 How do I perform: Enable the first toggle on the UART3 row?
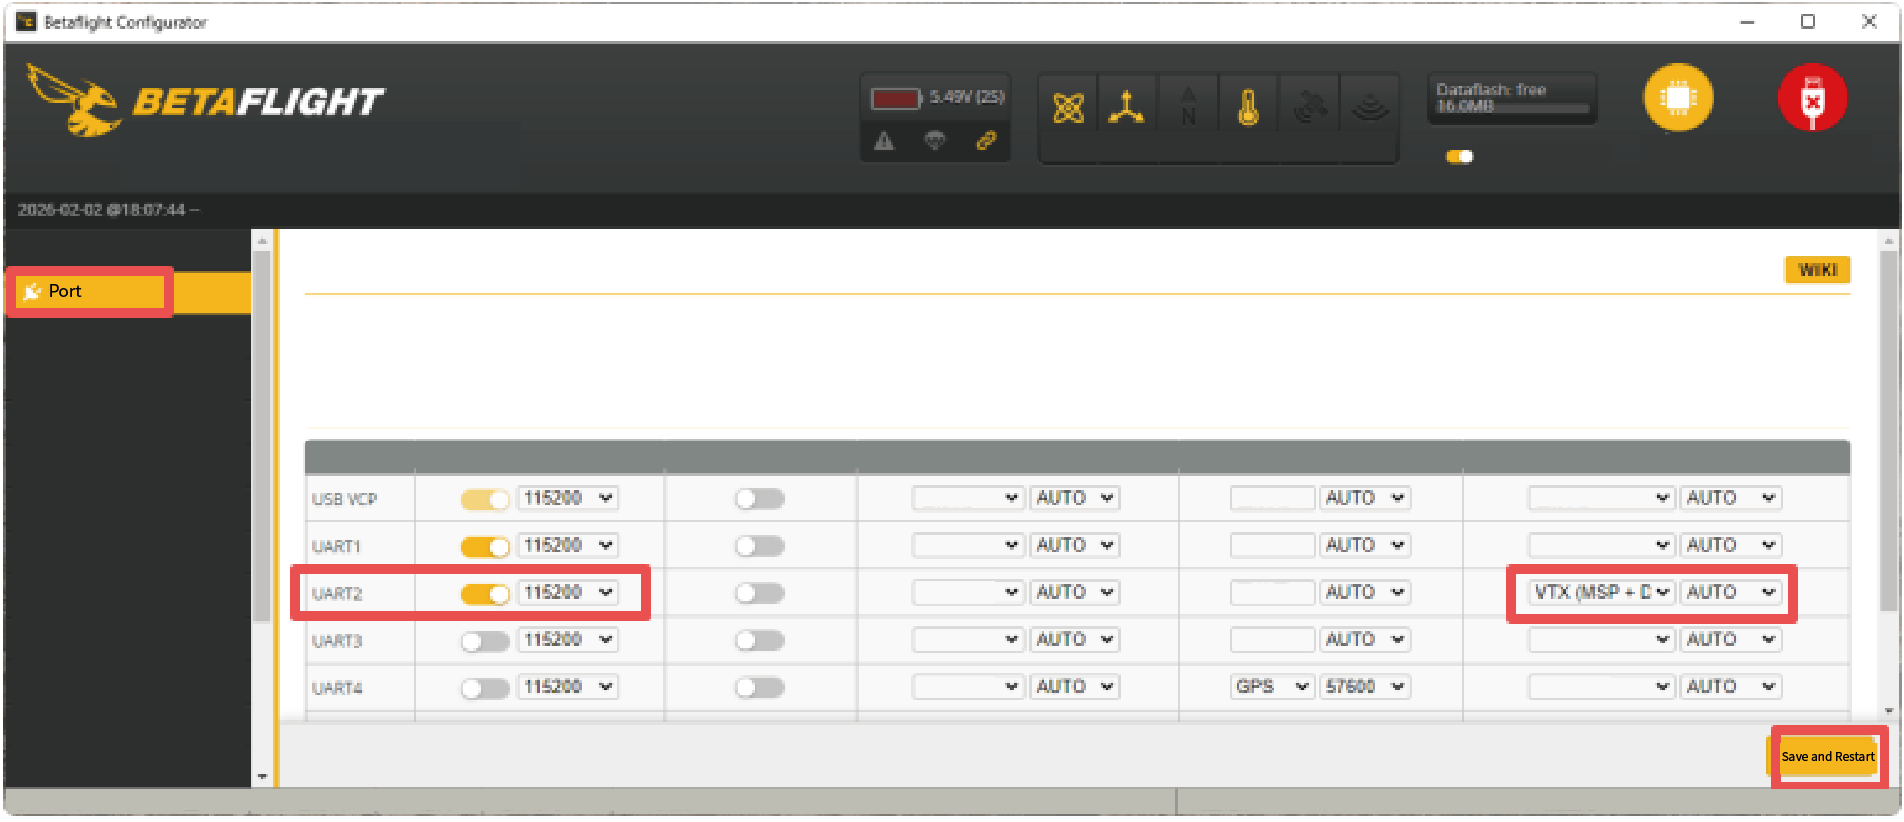[x=485, y=641]
